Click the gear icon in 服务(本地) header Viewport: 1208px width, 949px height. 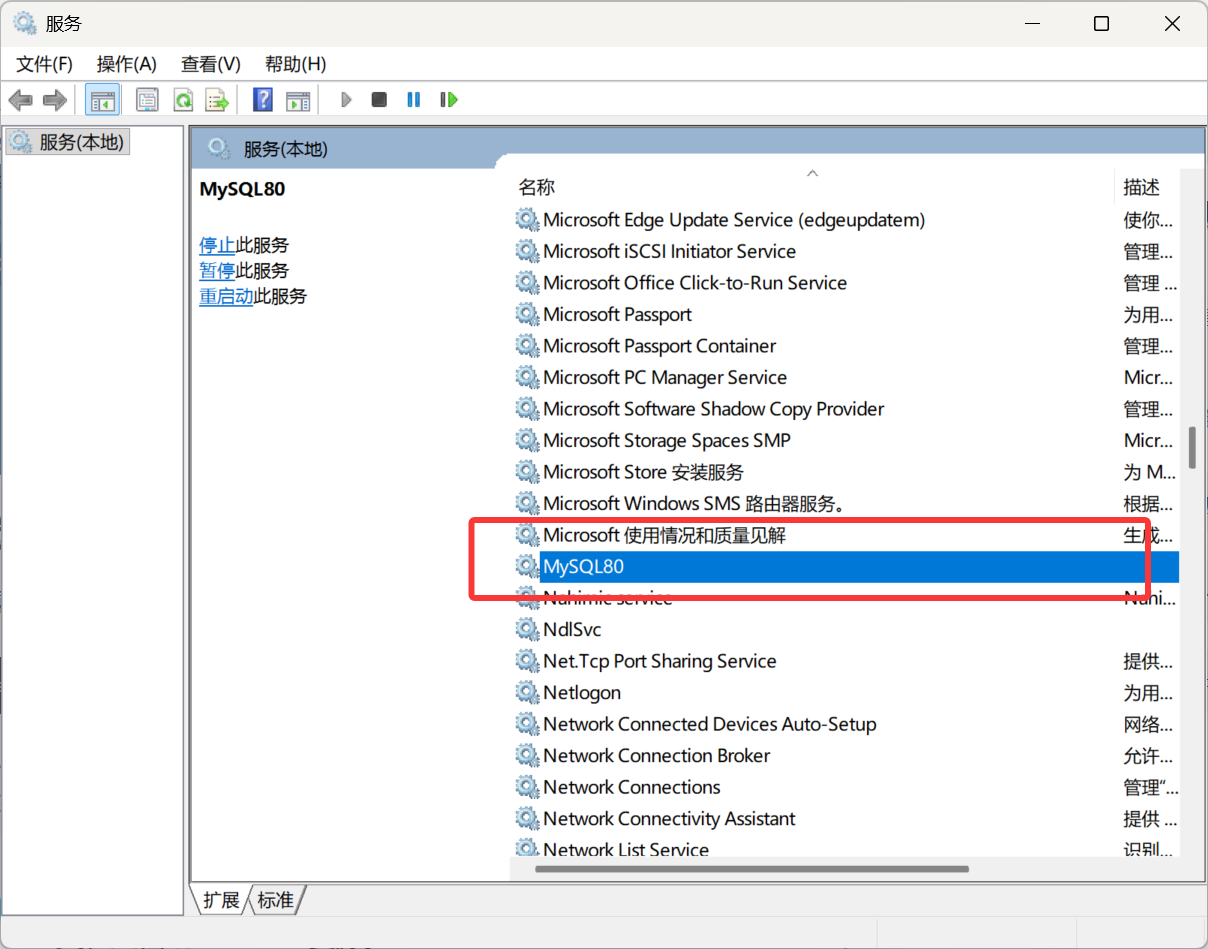point(219,149)
